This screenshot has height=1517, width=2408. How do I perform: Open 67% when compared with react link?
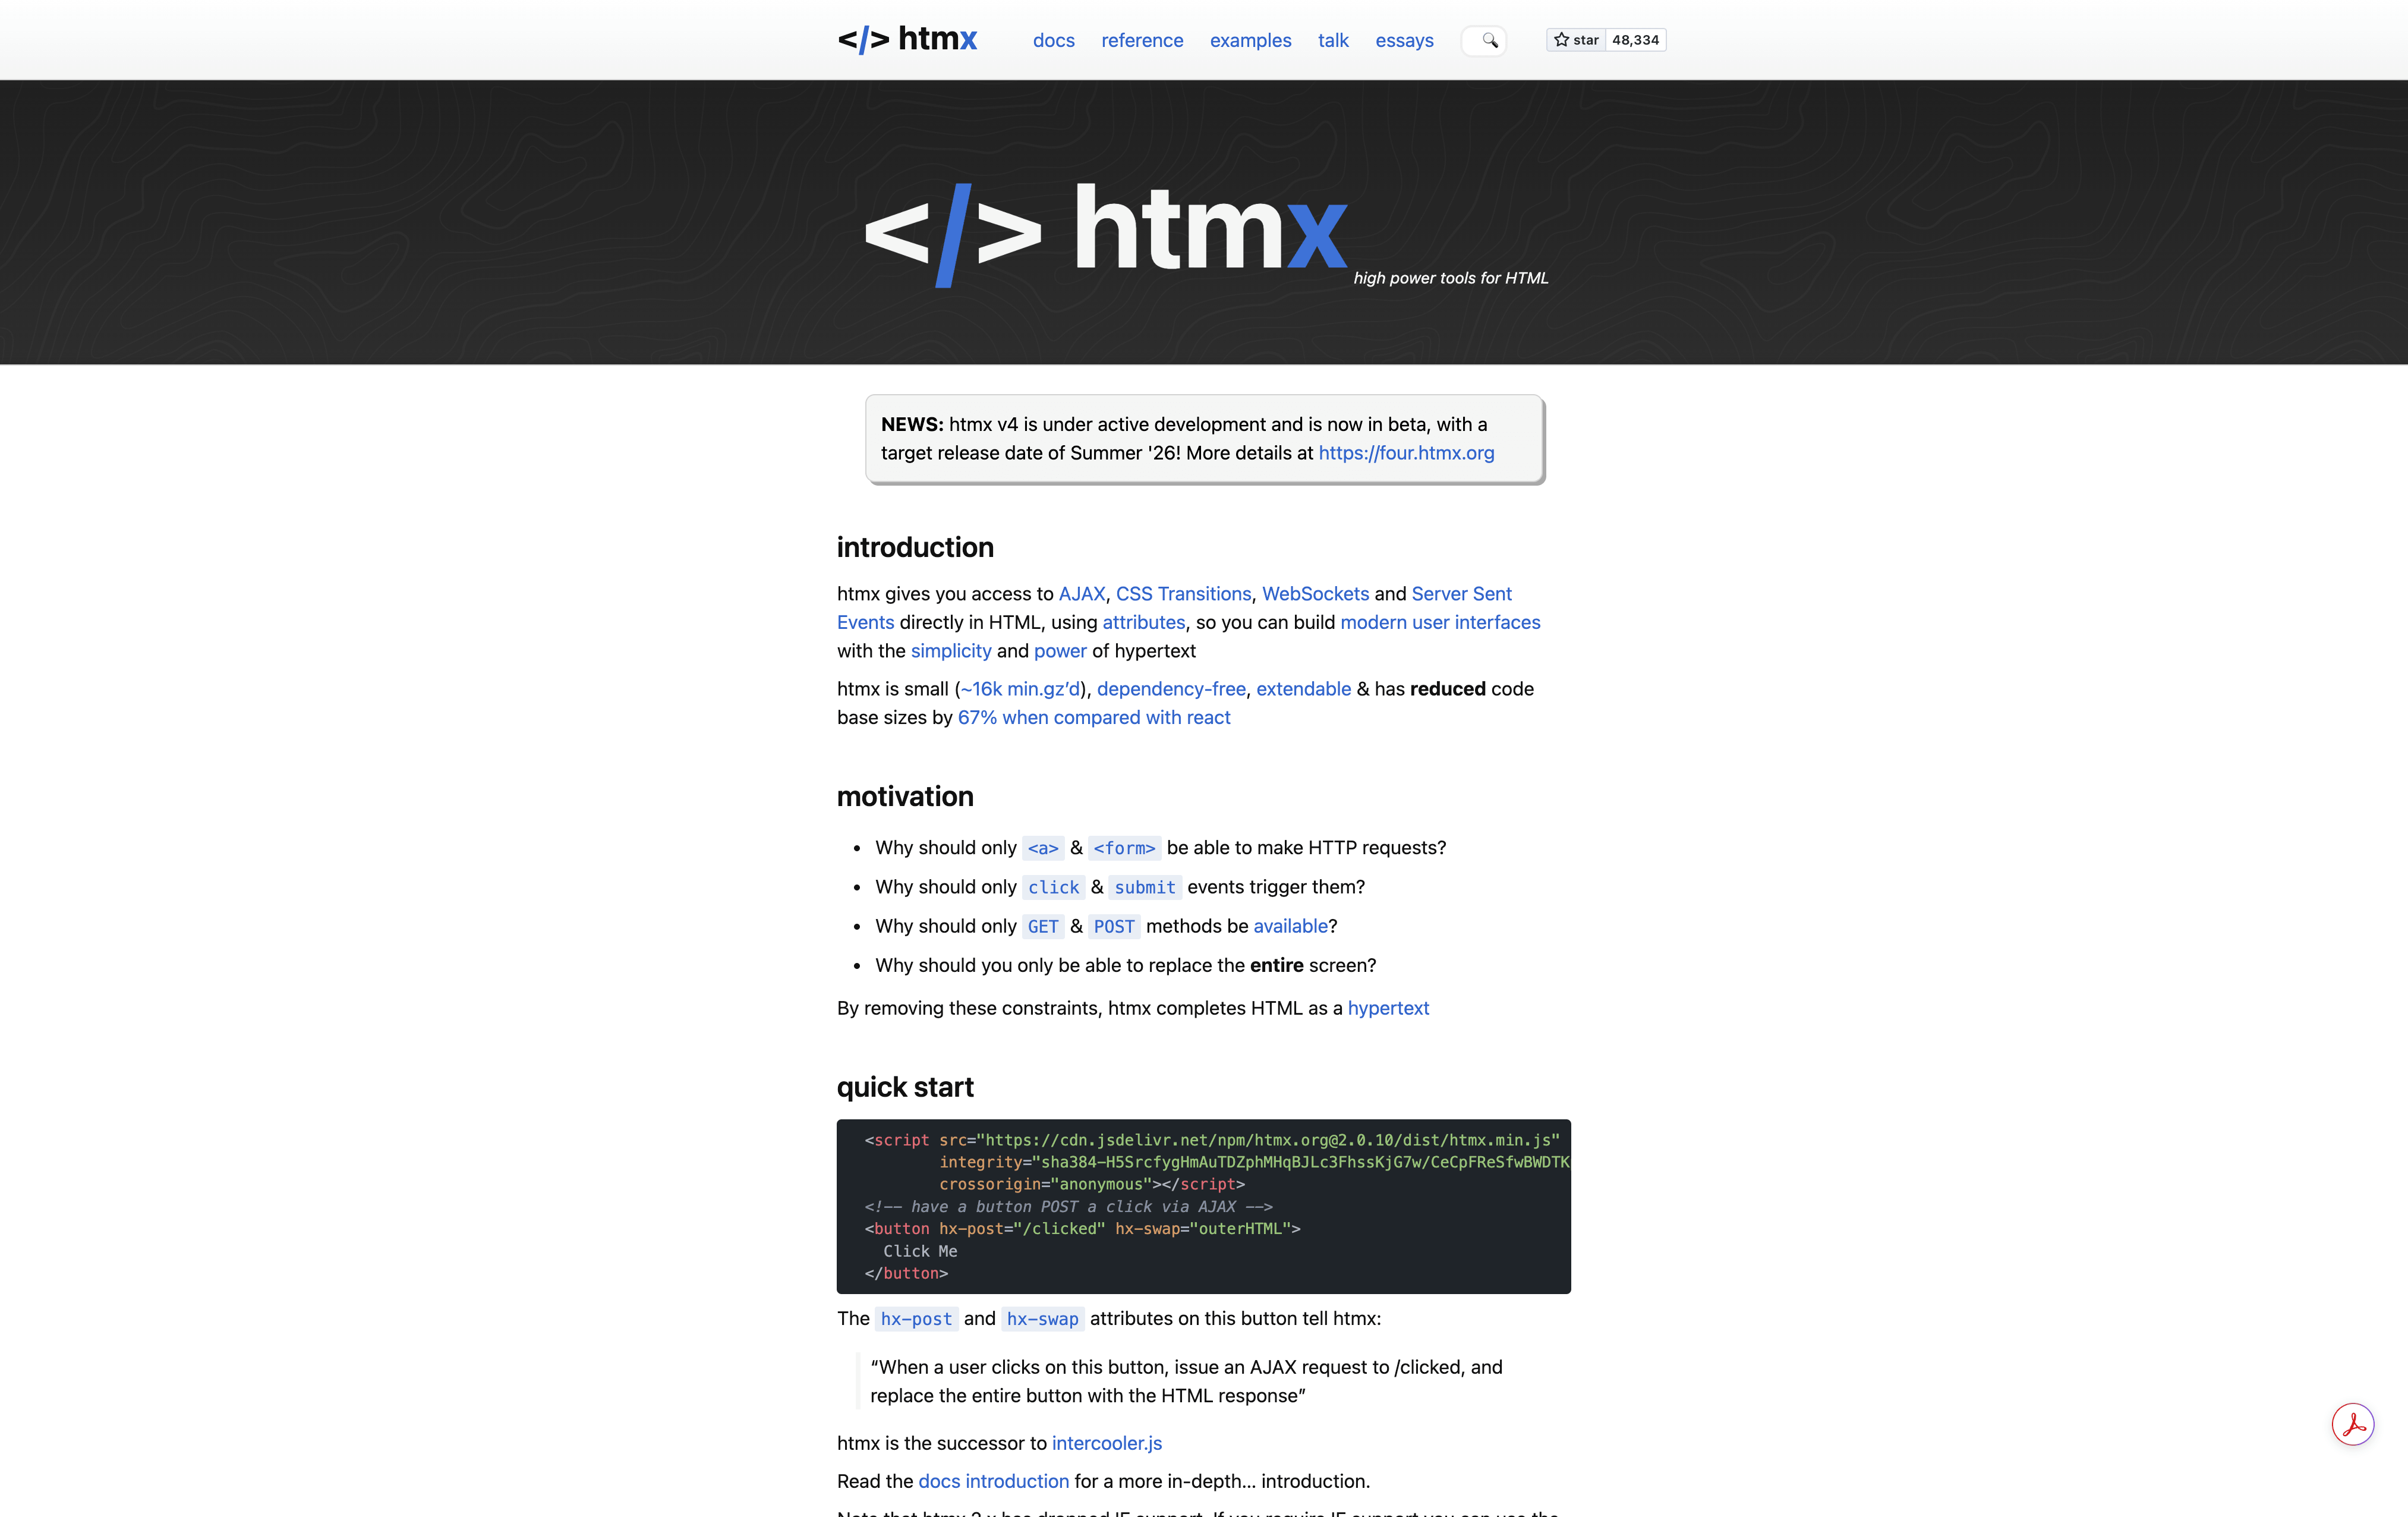(x=1094, y=717)
